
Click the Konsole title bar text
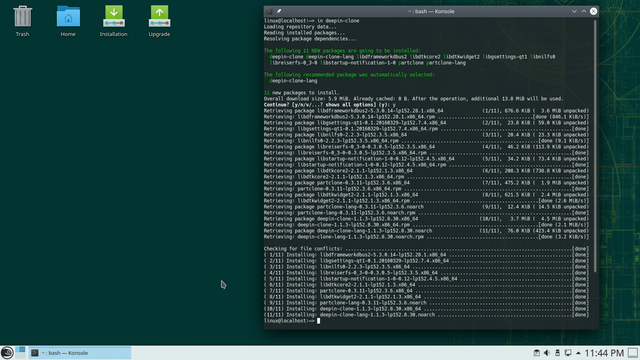pos(431,11)
